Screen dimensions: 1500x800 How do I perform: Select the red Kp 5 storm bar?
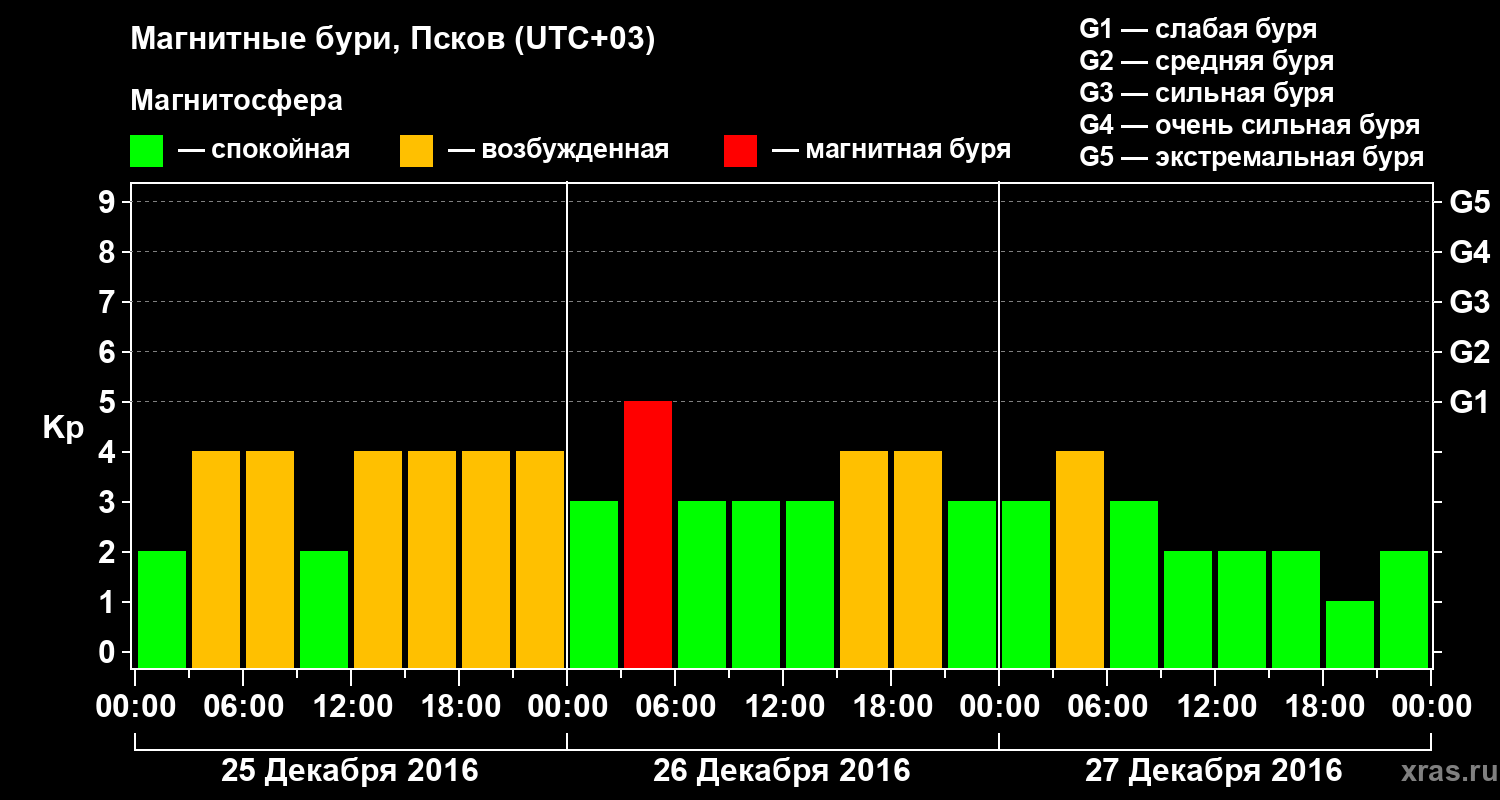[x=648, y=534]
